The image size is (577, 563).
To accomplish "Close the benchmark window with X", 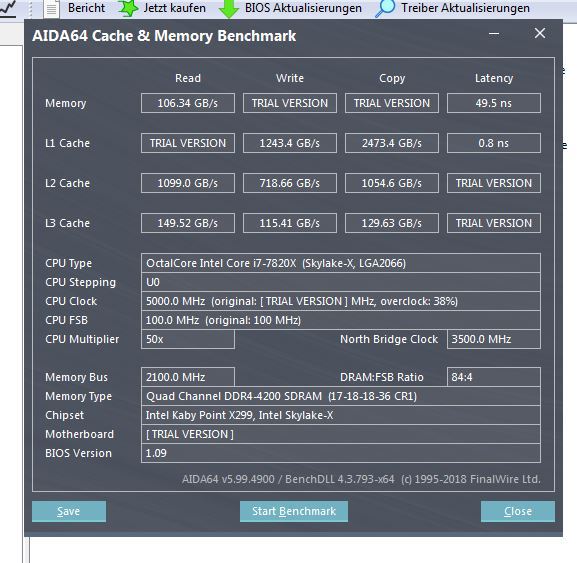I will tap(540, 33).
